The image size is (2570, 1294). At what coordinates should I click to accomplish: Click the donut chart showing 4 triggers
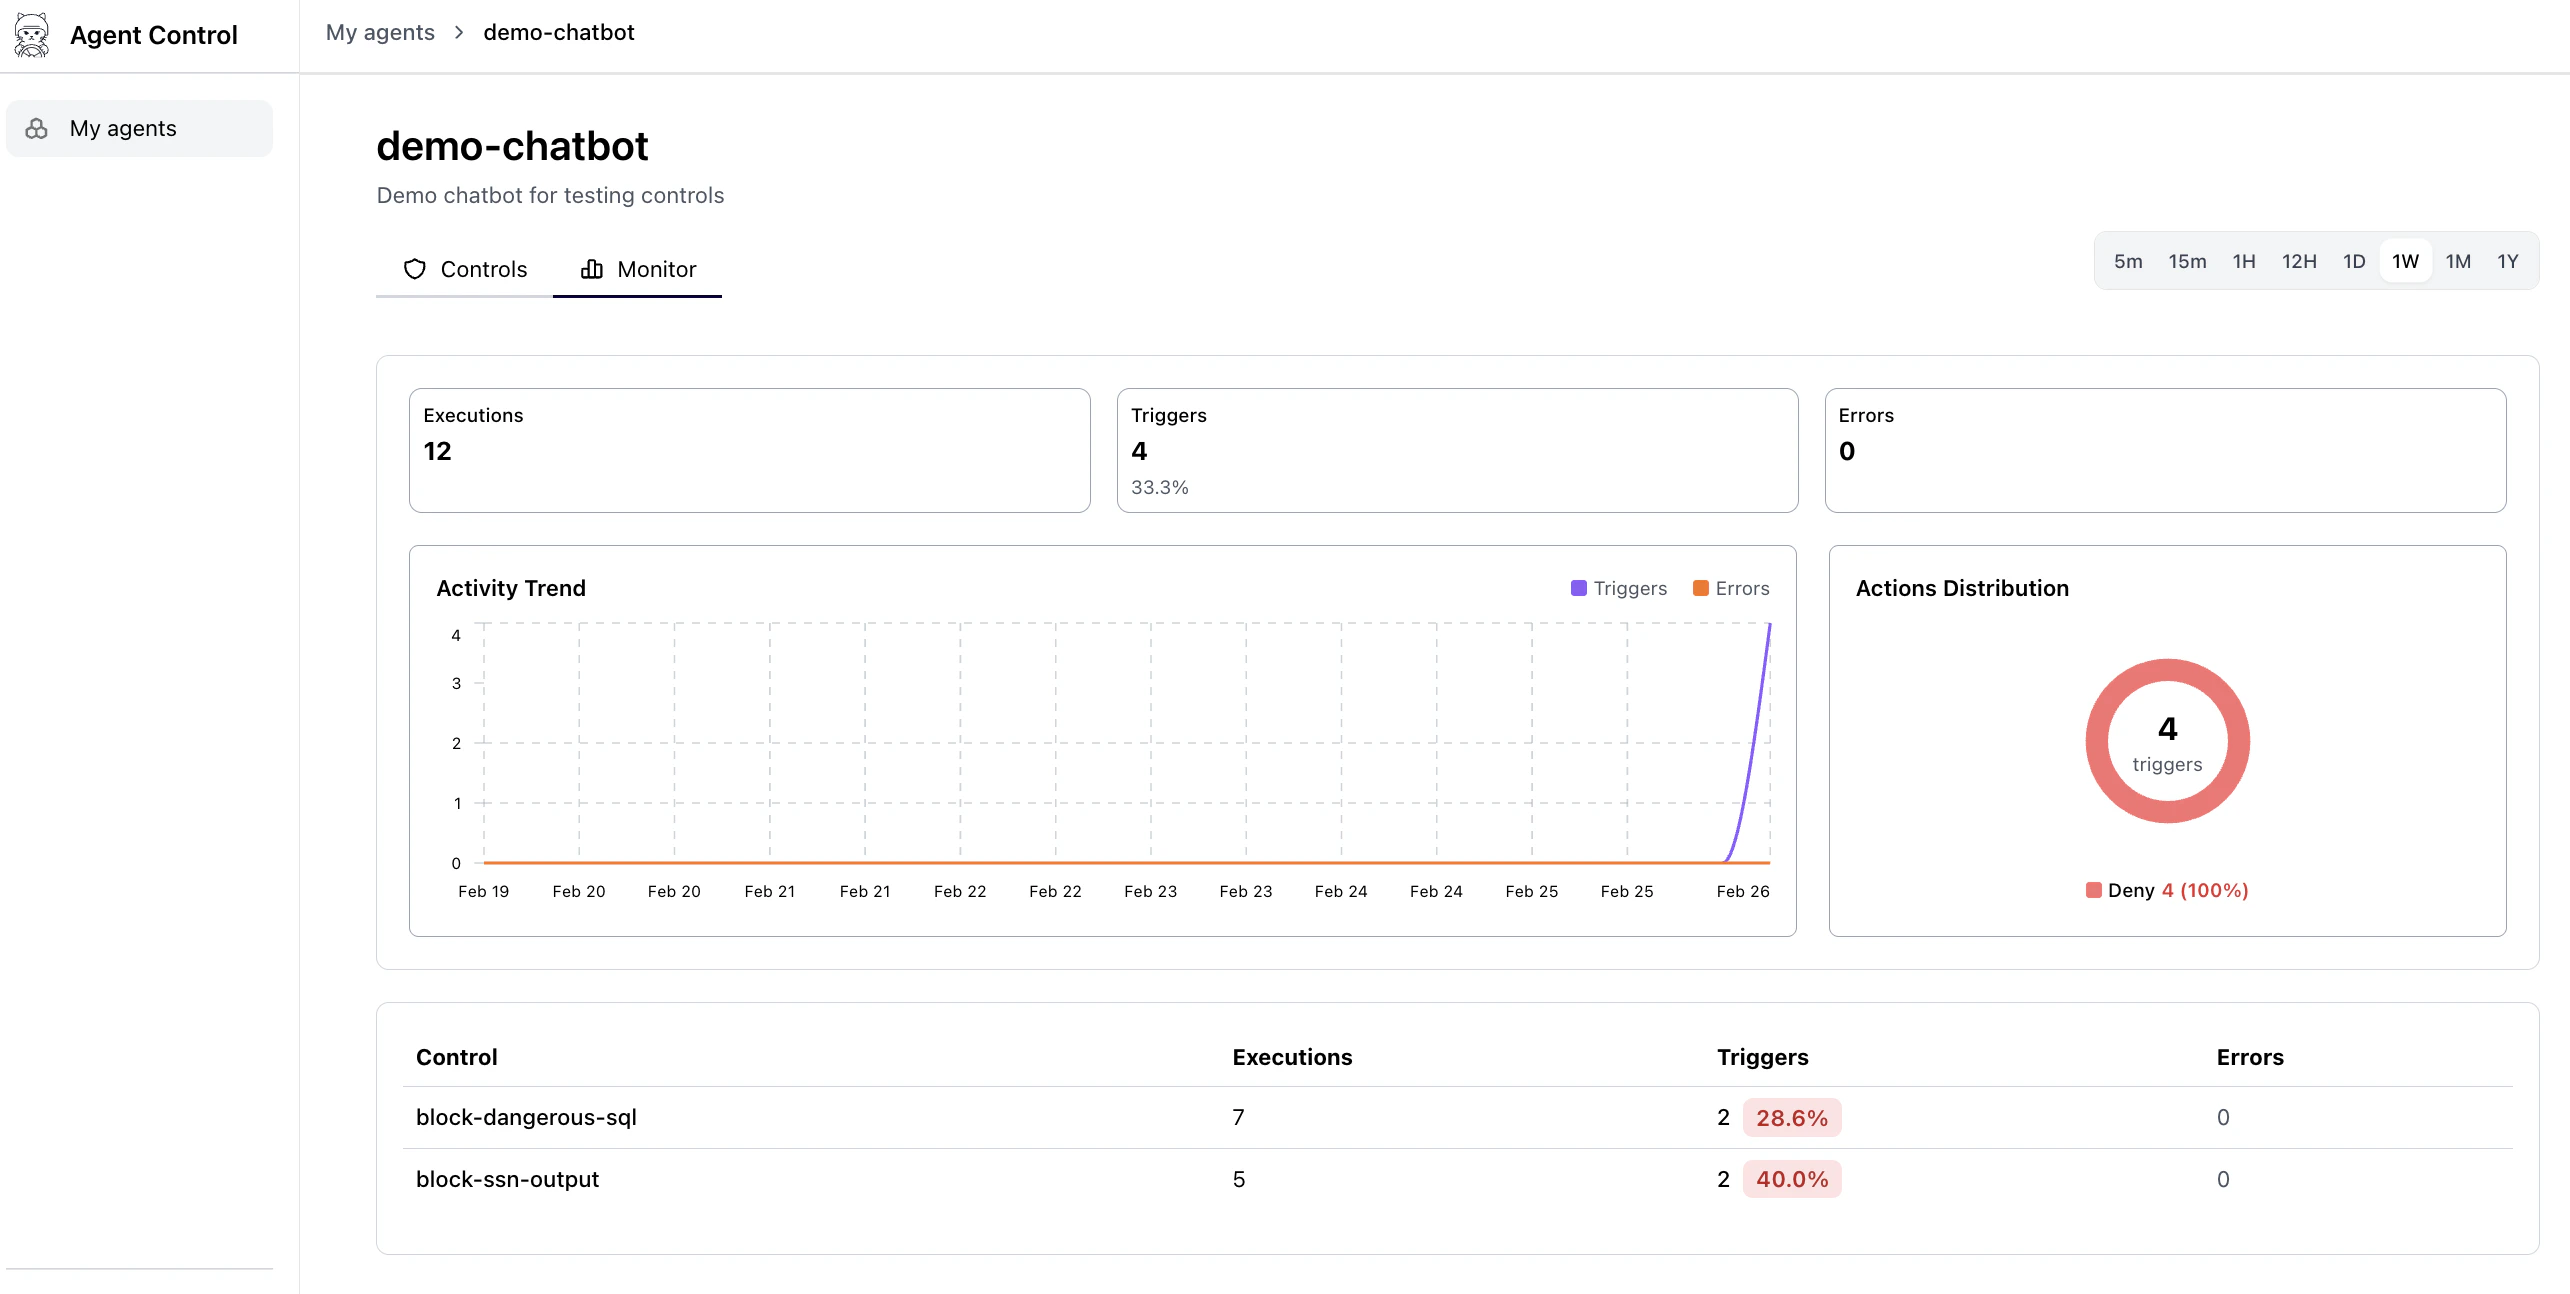pyautogui.click(x=2167, y=741)
